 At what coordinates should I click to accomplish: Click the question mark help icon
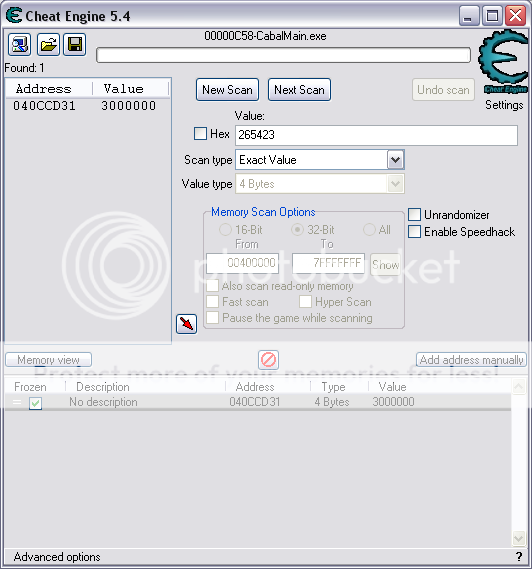point(519,557)
